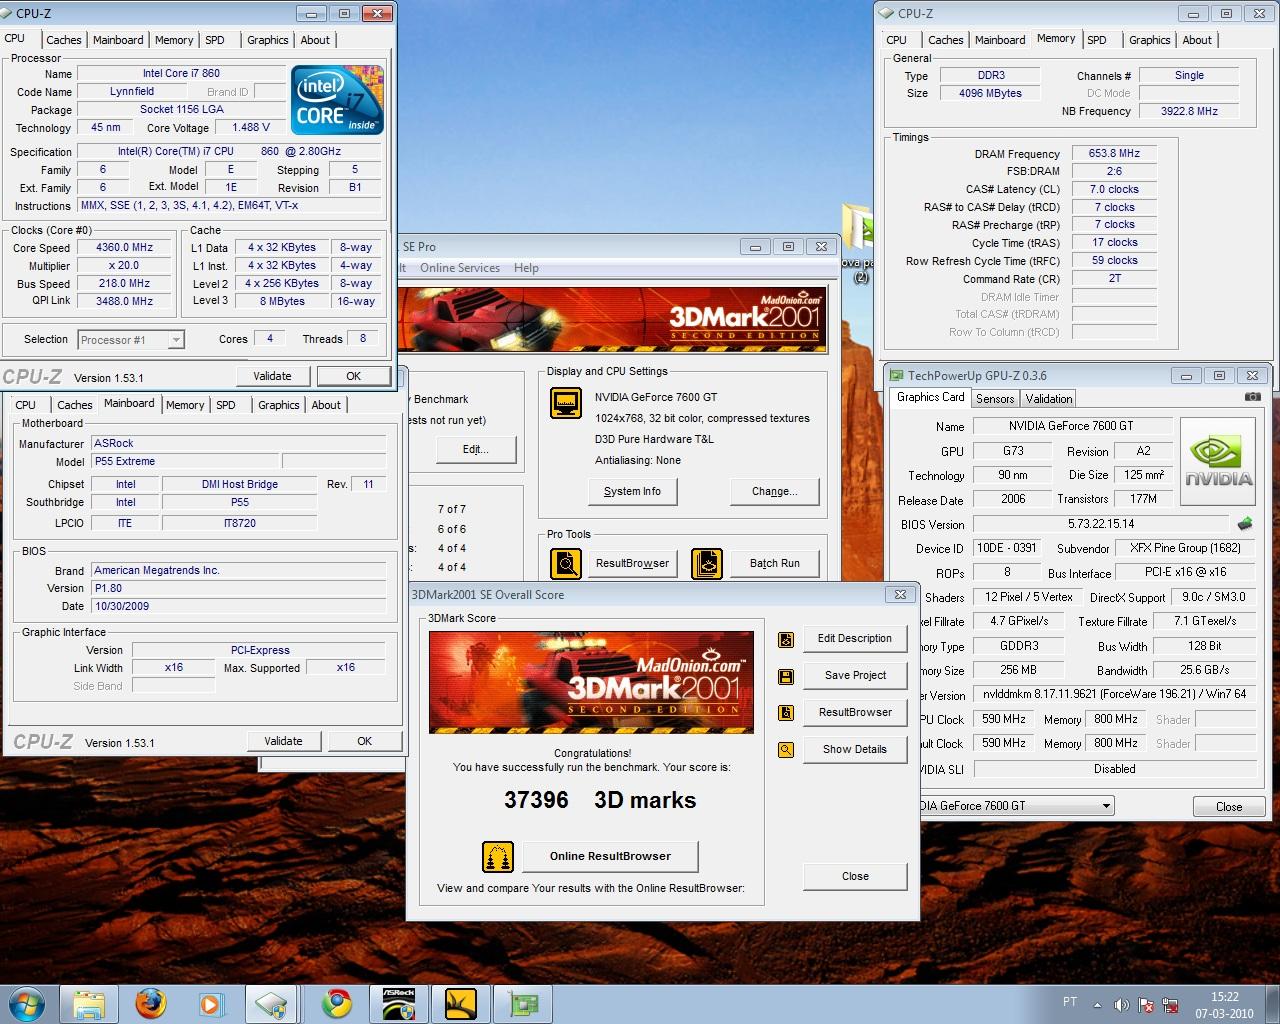Click the Change... display settings button

click(775, 491)
